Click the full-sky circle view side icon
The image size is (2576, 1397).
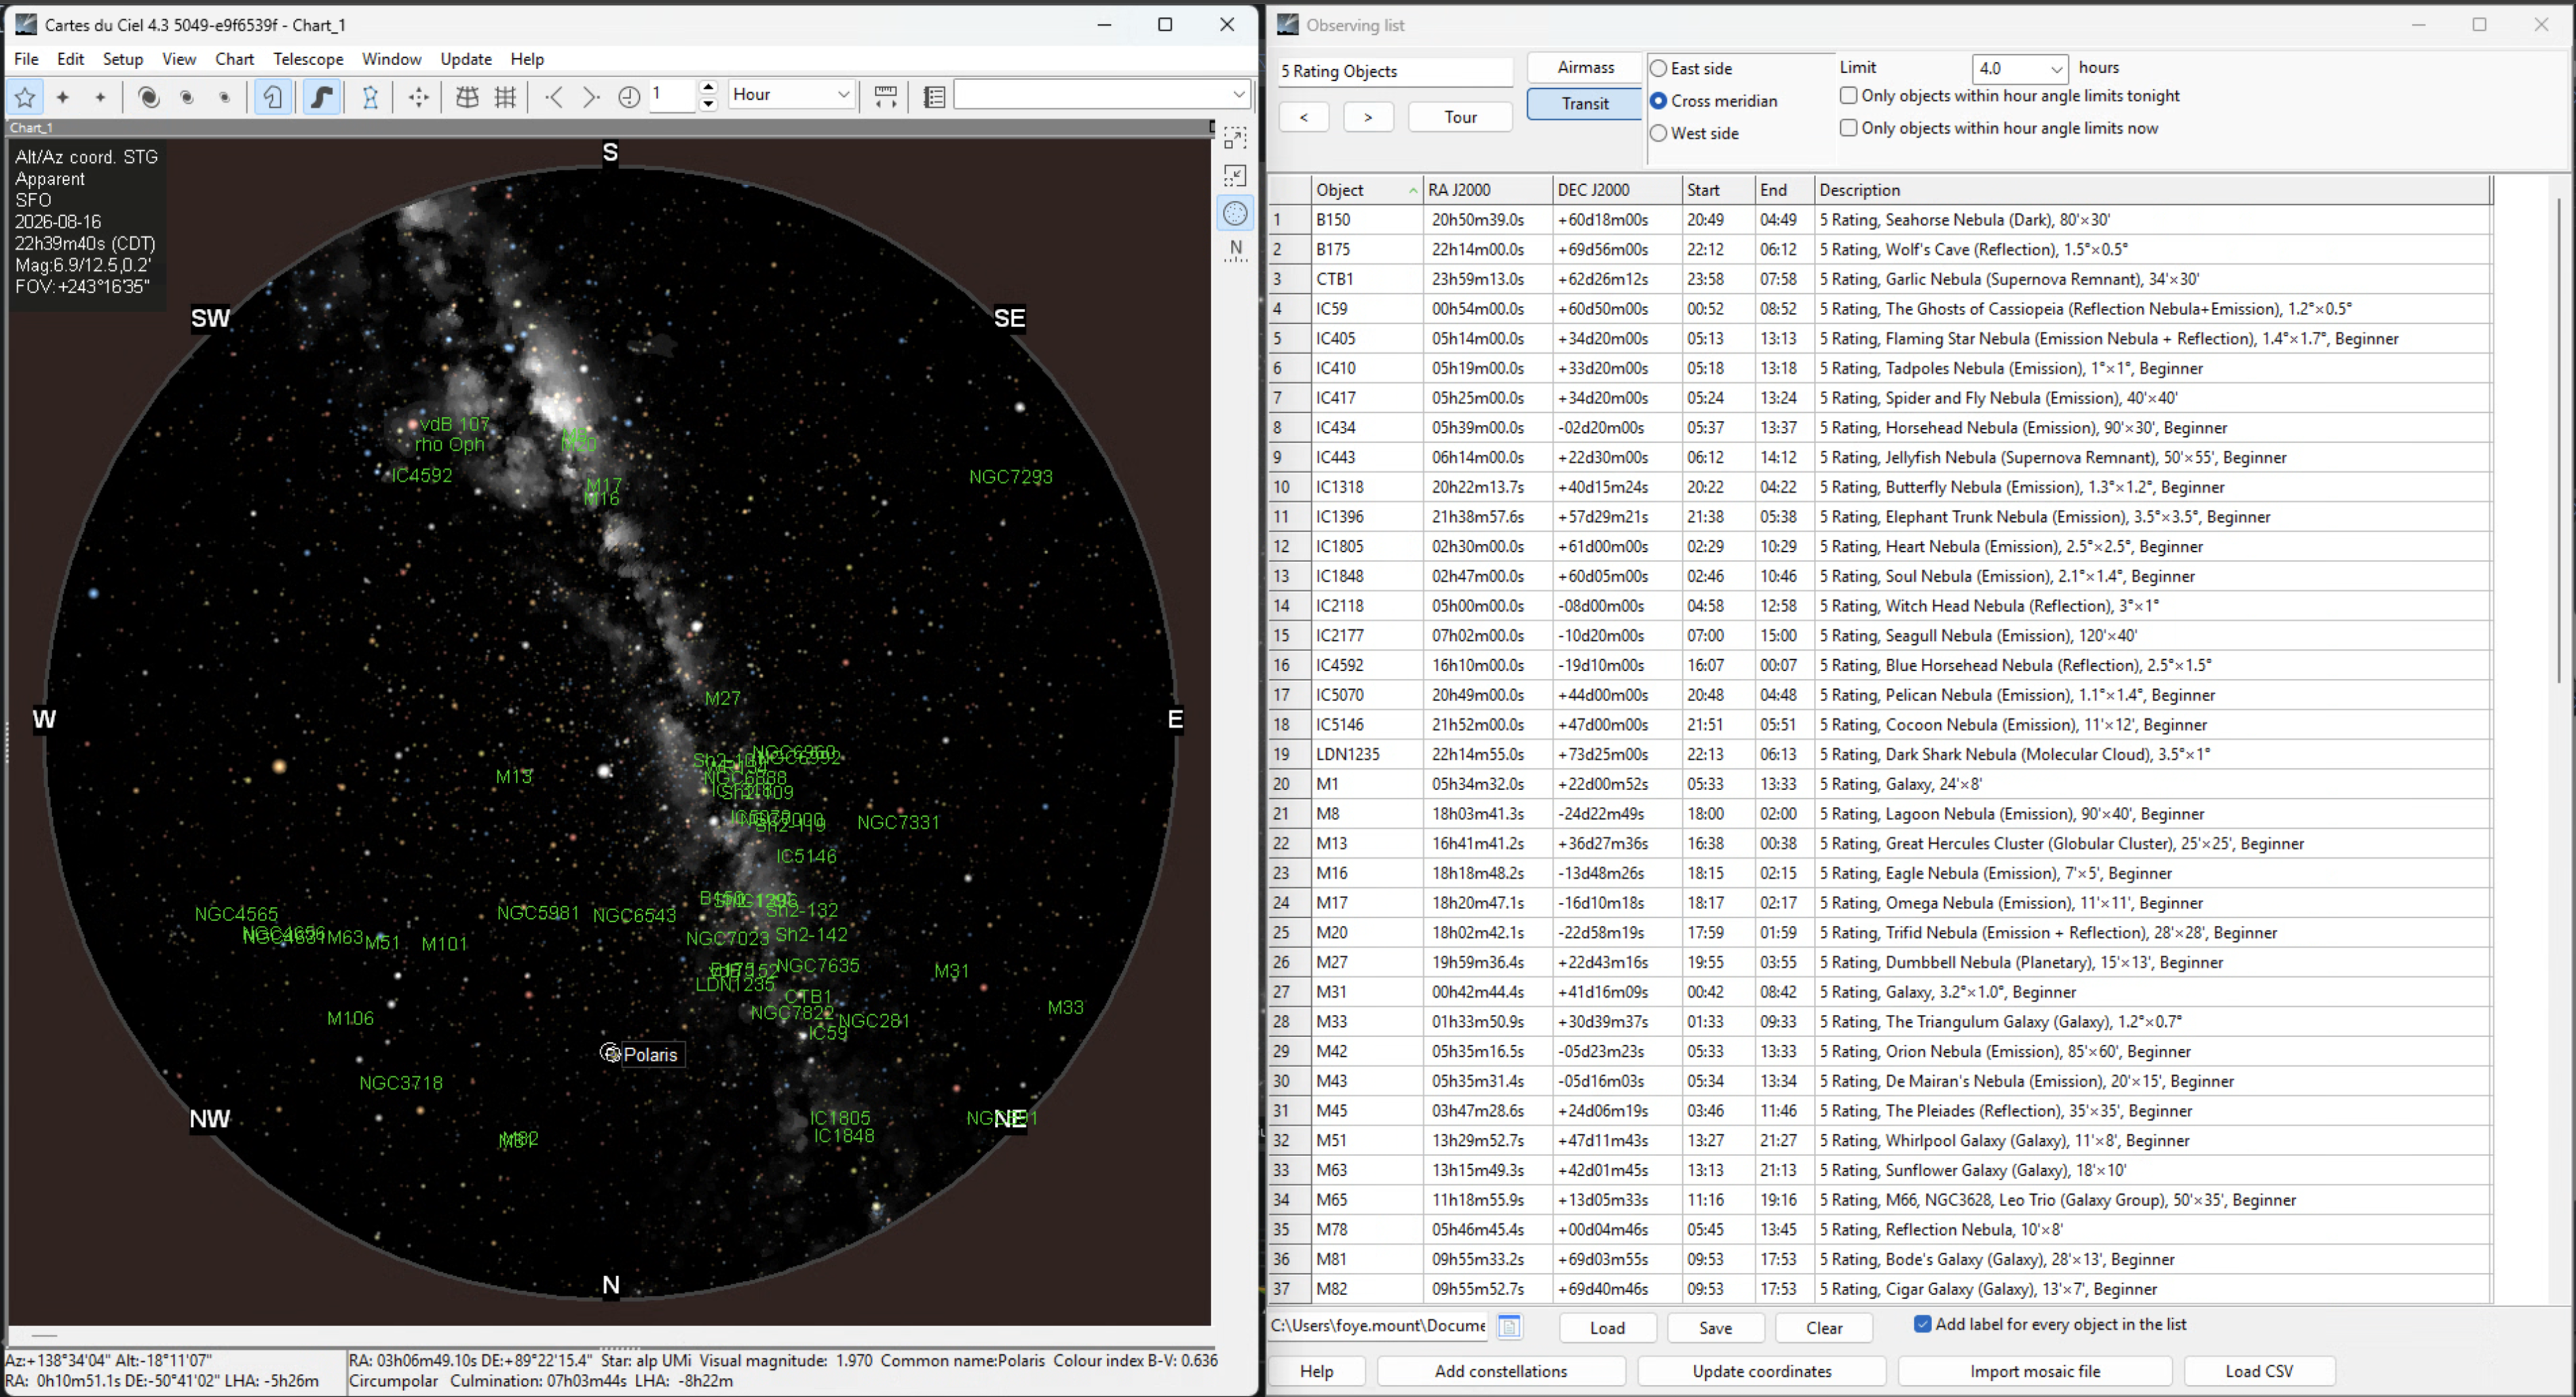pos(1236,213)
